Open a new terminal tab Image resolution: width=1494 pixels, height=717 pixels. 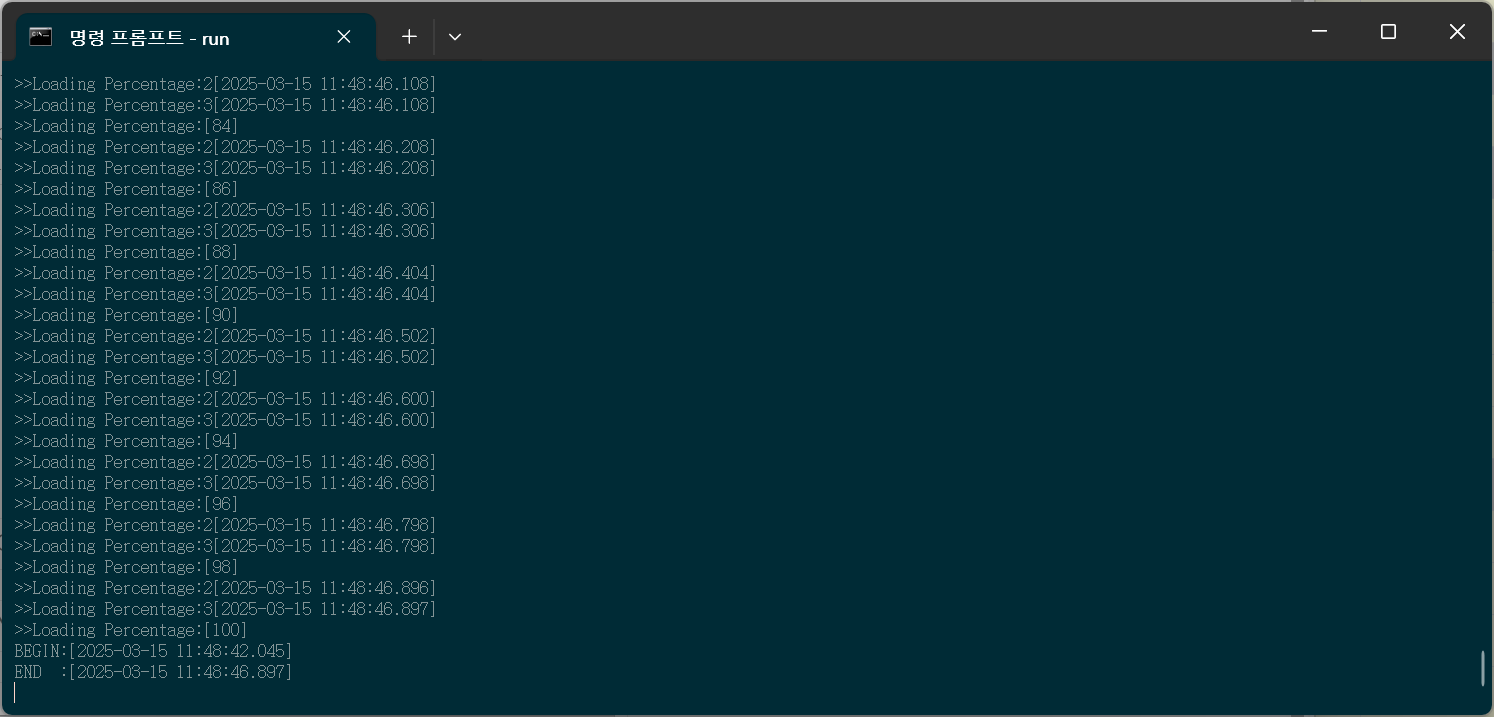[x=409, y=37]
